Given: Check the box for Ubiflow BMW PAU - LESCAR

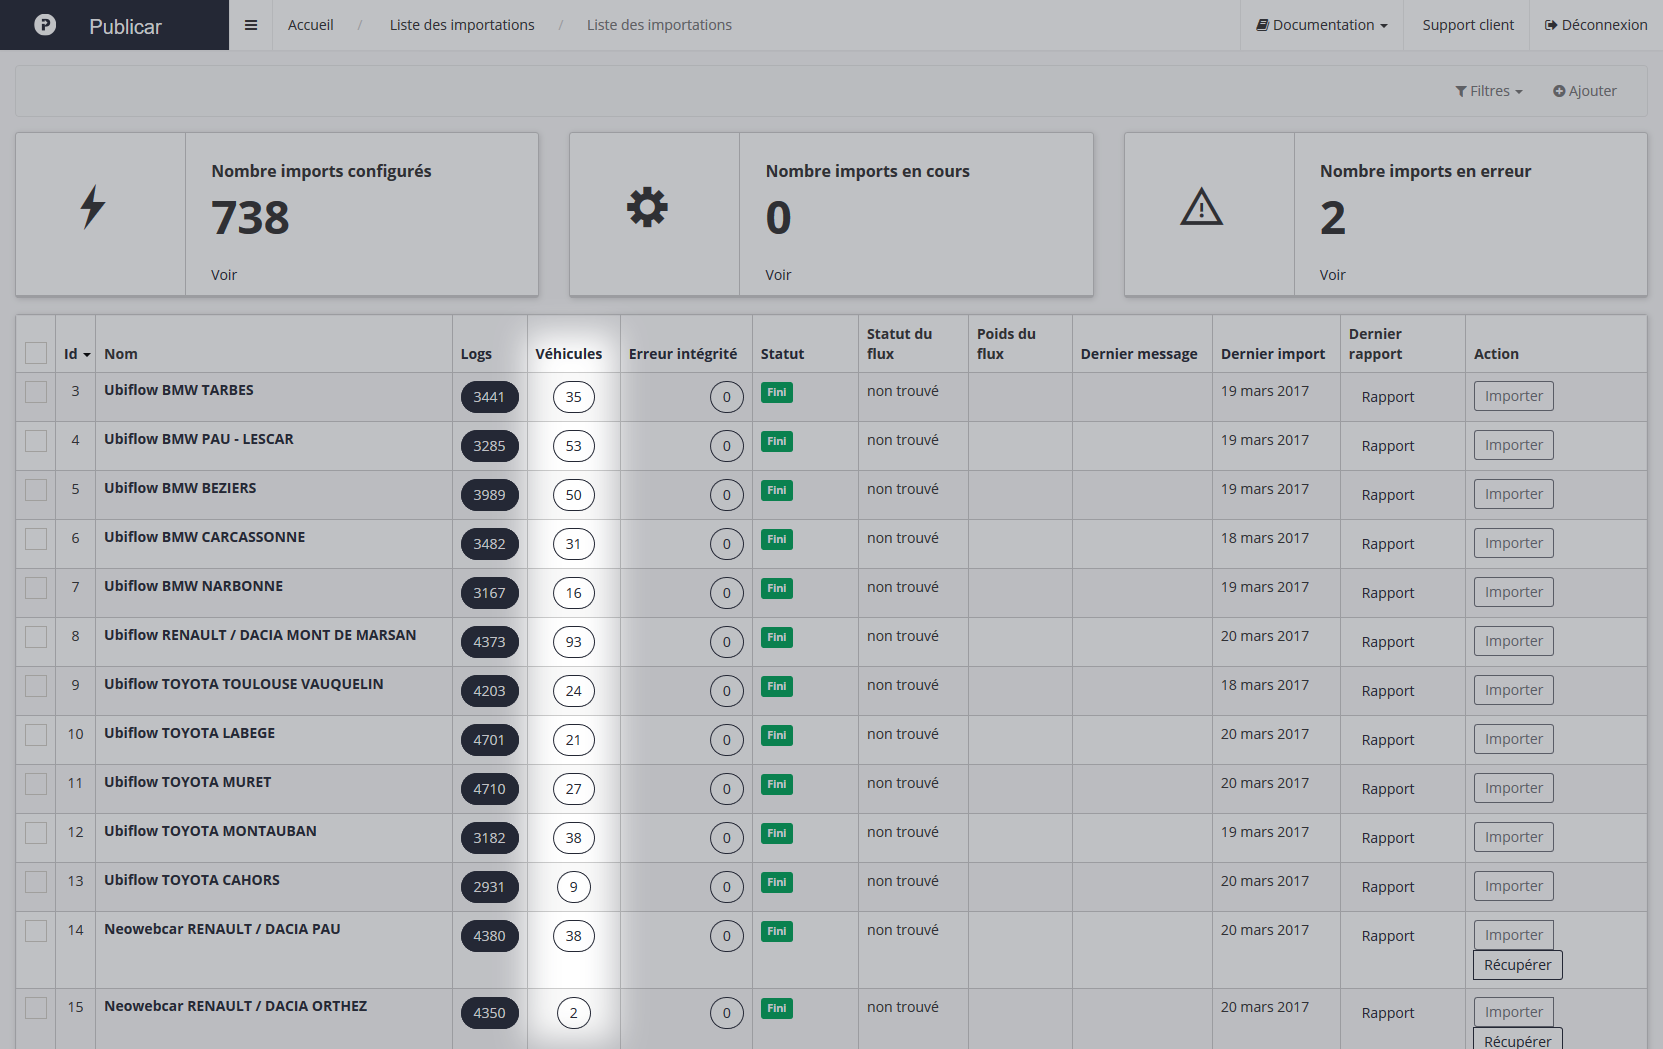Looking at the screenshot, I should click(36, 440).
